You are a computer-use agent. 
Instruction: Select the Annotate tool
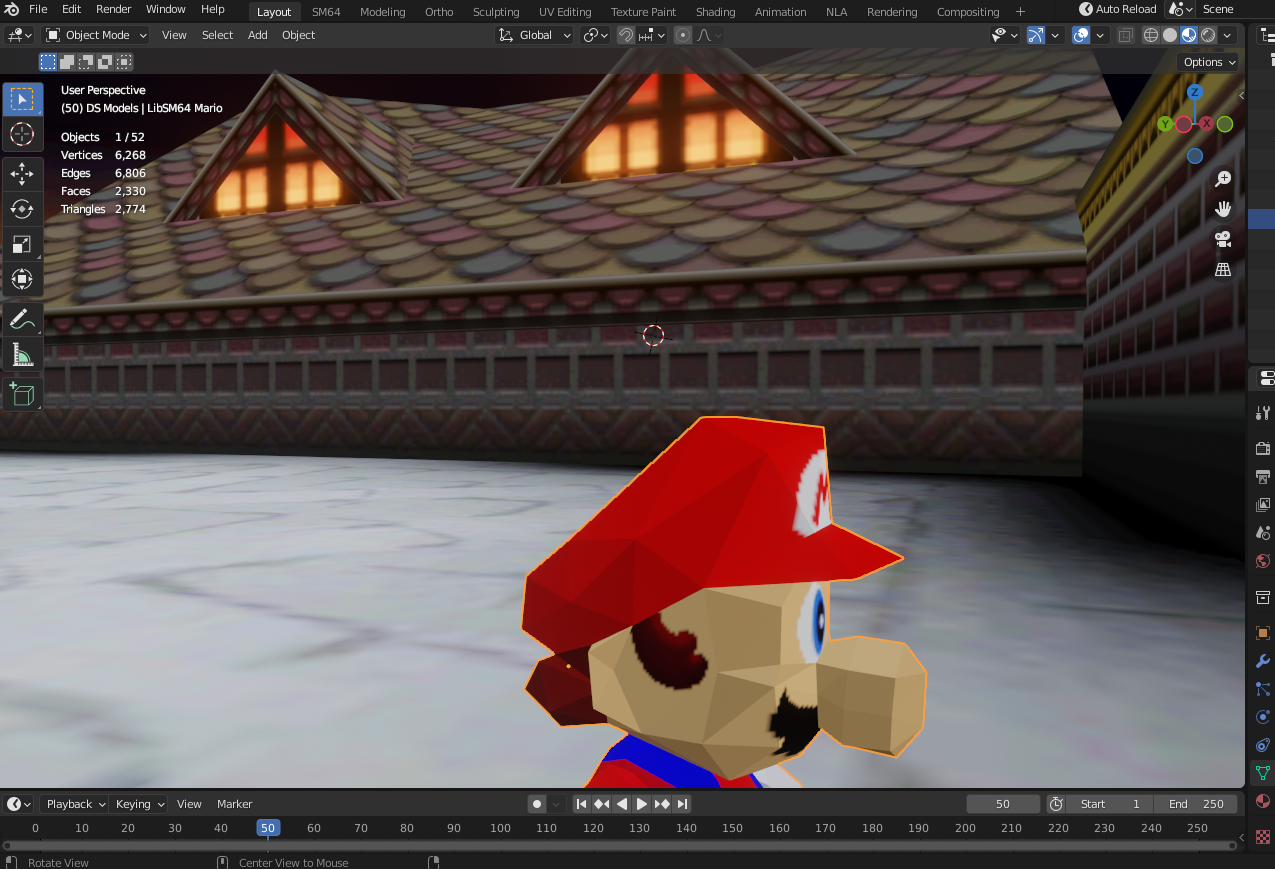[22, 318]
